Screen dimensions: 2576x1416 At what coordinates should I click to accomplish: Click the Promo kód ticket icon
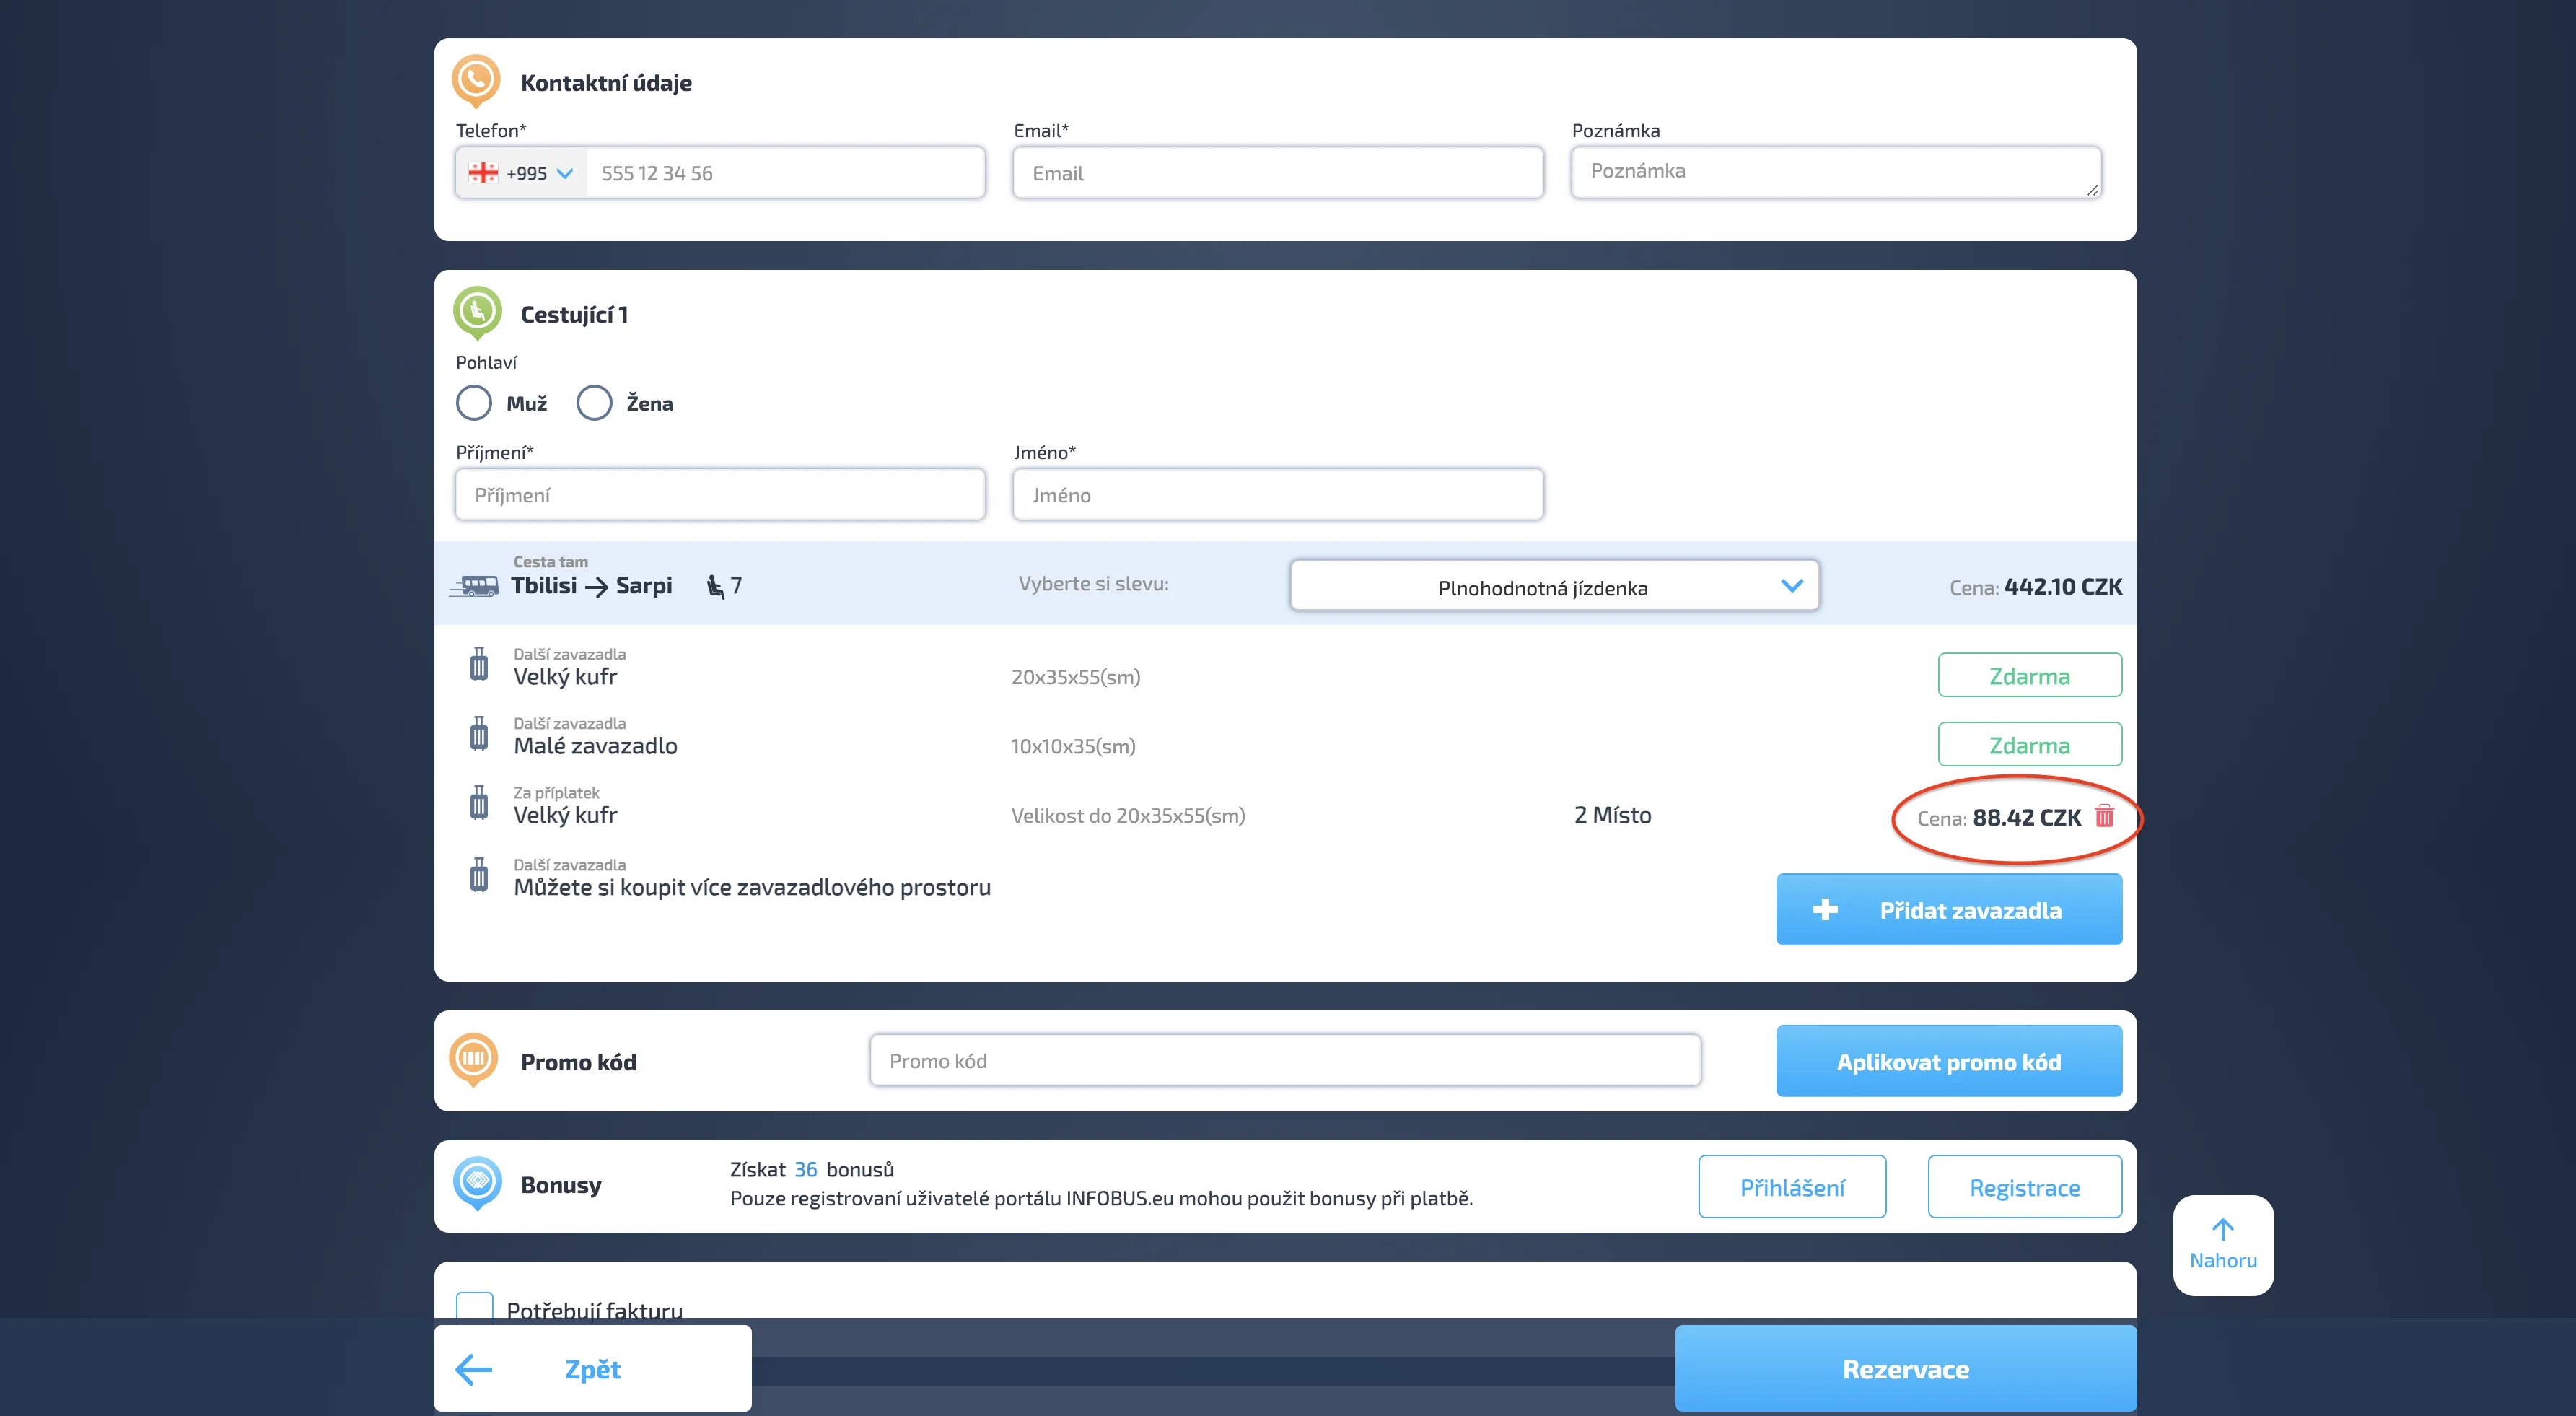click(x=474, y=1058)
